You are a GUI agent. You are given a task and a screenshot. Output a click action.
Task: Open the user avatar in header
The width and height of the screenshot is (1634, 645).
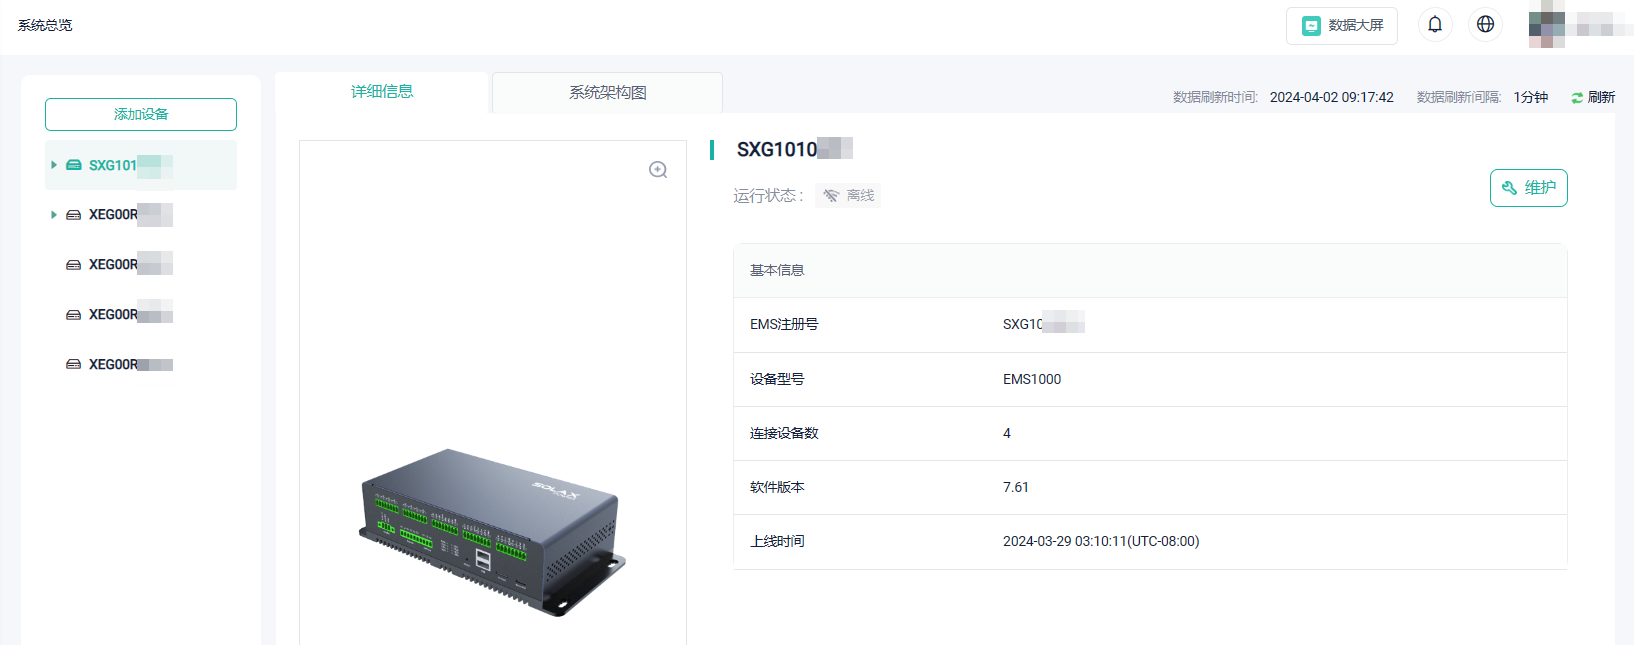pos(1547,26)
